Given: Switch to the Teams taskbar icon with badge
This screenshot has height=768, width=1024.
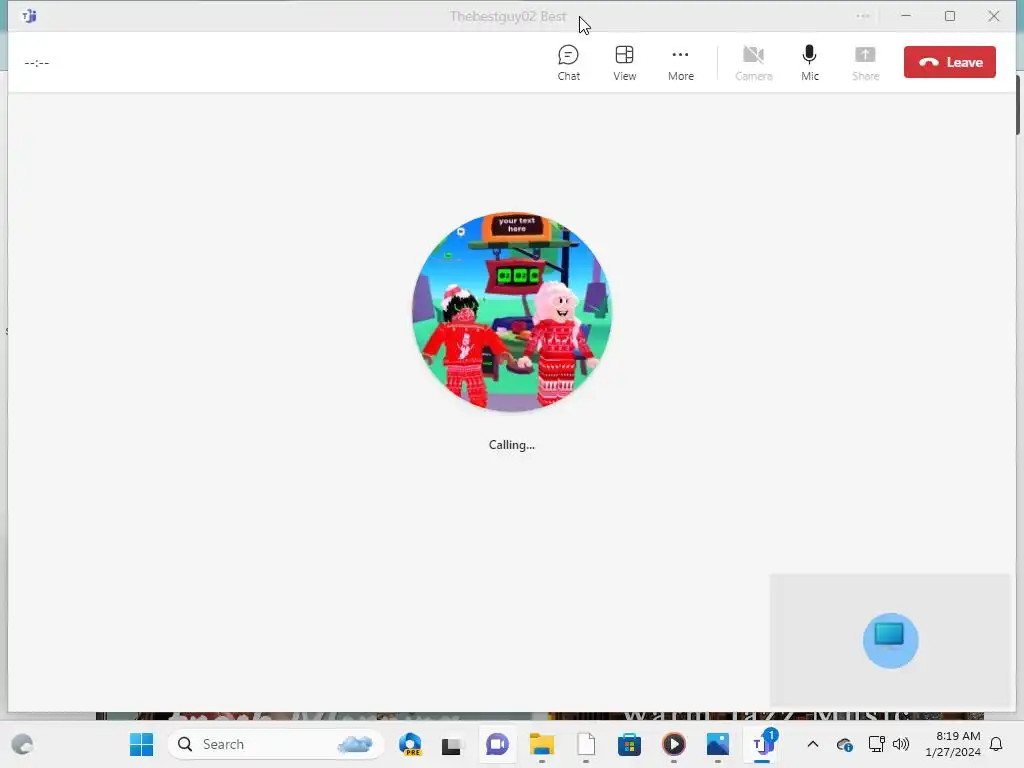Looking at the screenshot, I should tap(761, 744).
